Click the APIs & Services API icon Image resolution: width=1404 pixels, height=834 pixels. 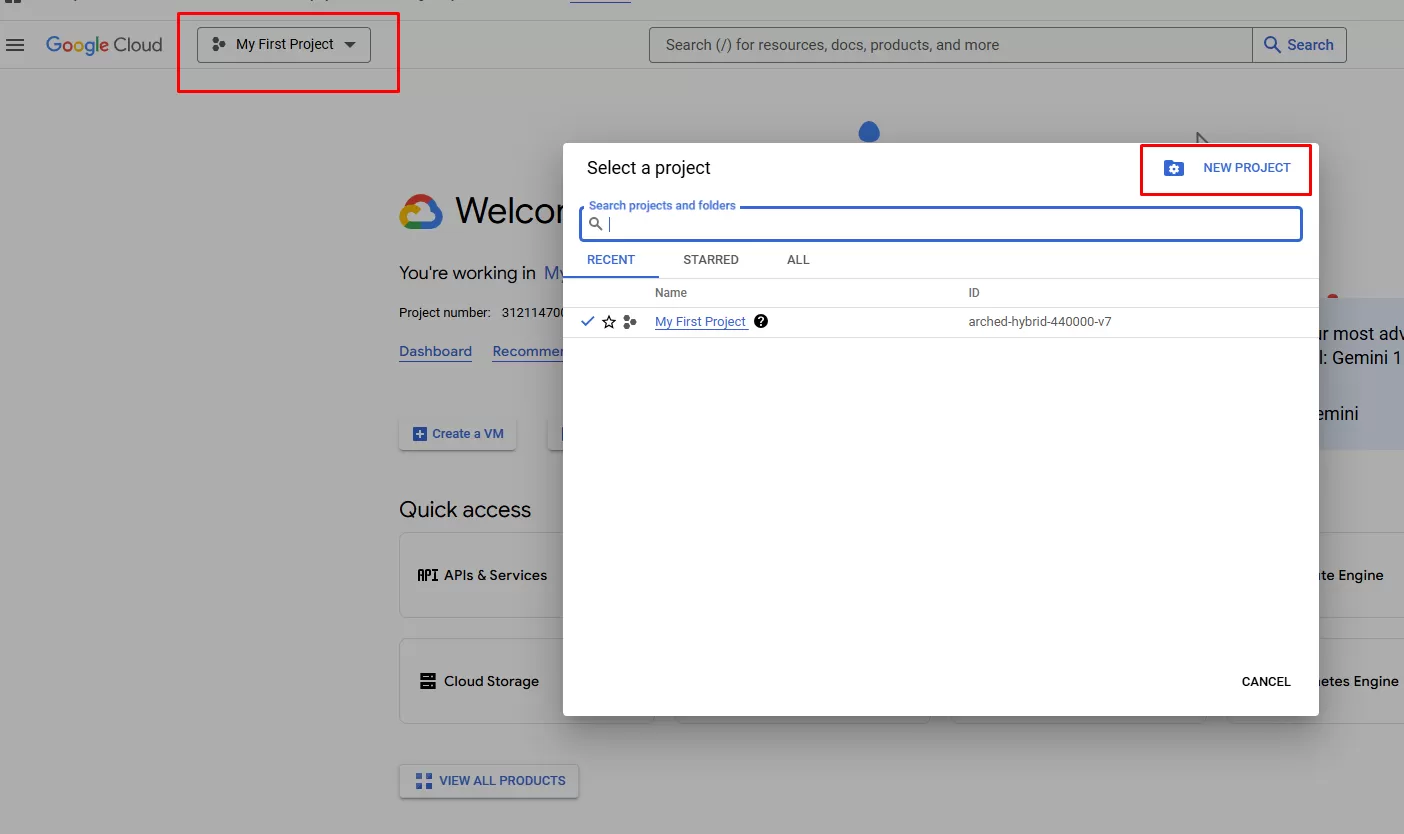[x=428, y=575]
